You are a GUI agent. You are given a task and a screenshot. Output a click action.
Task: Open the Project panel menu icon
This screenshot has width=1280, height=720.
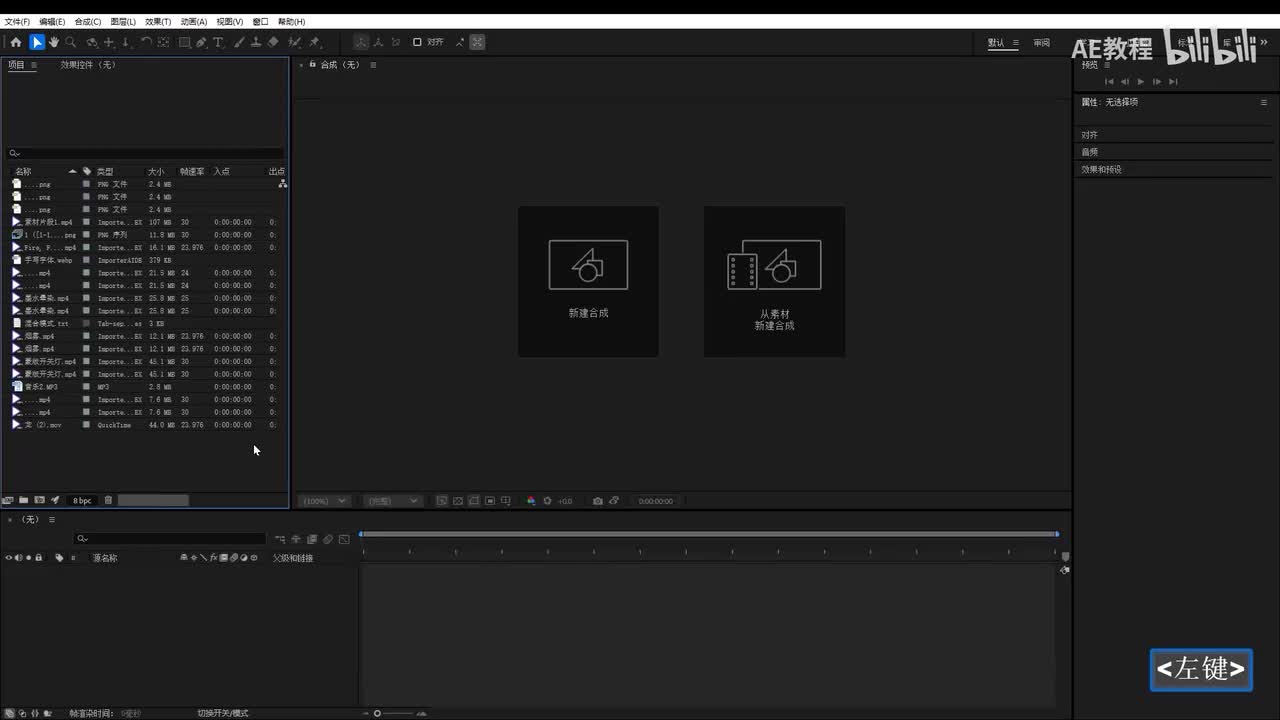[x=33, y=65]
